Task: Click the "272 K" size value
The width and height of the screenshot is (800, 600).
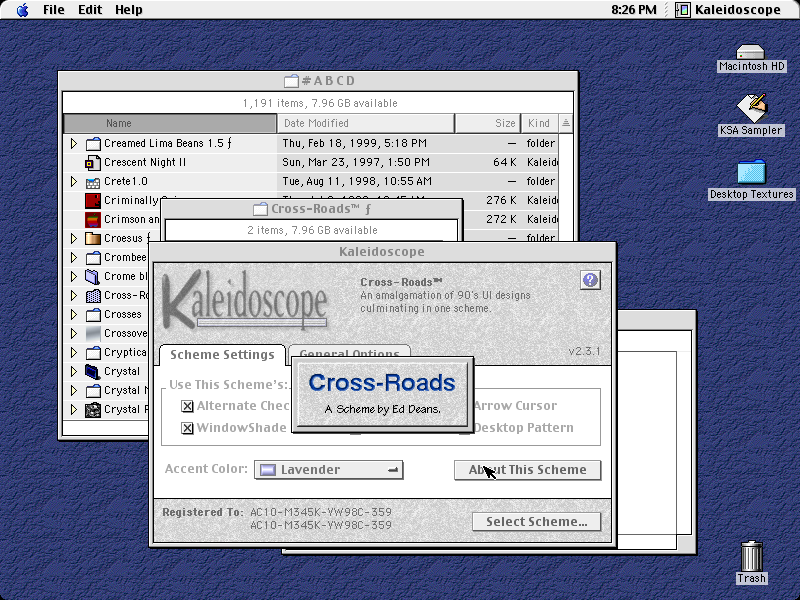Action: [502, 219]
